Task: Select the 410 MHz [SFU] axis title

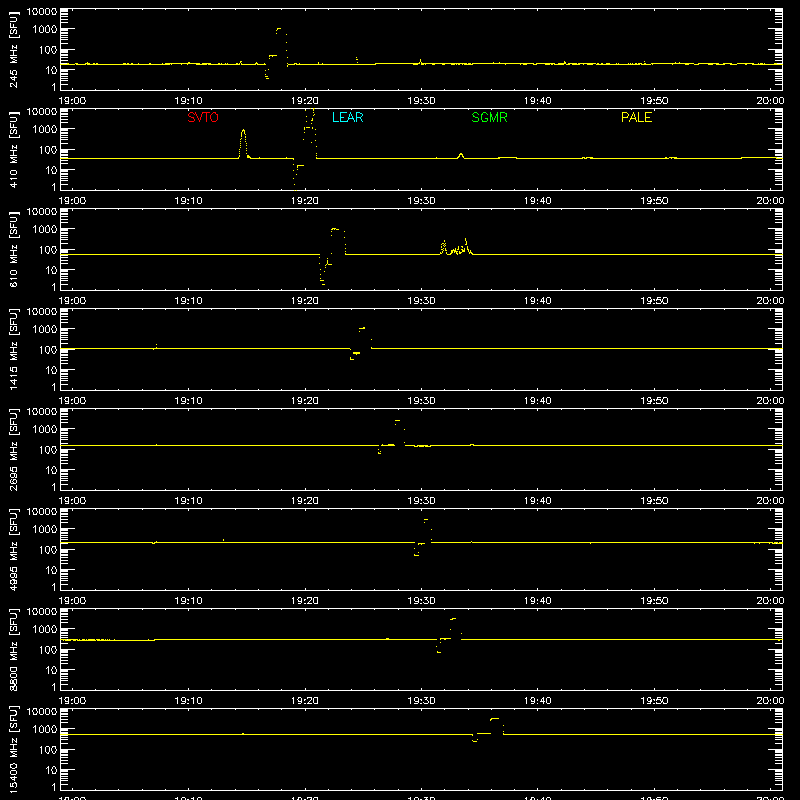Action: pyautogui.click(x=13, y=149)
